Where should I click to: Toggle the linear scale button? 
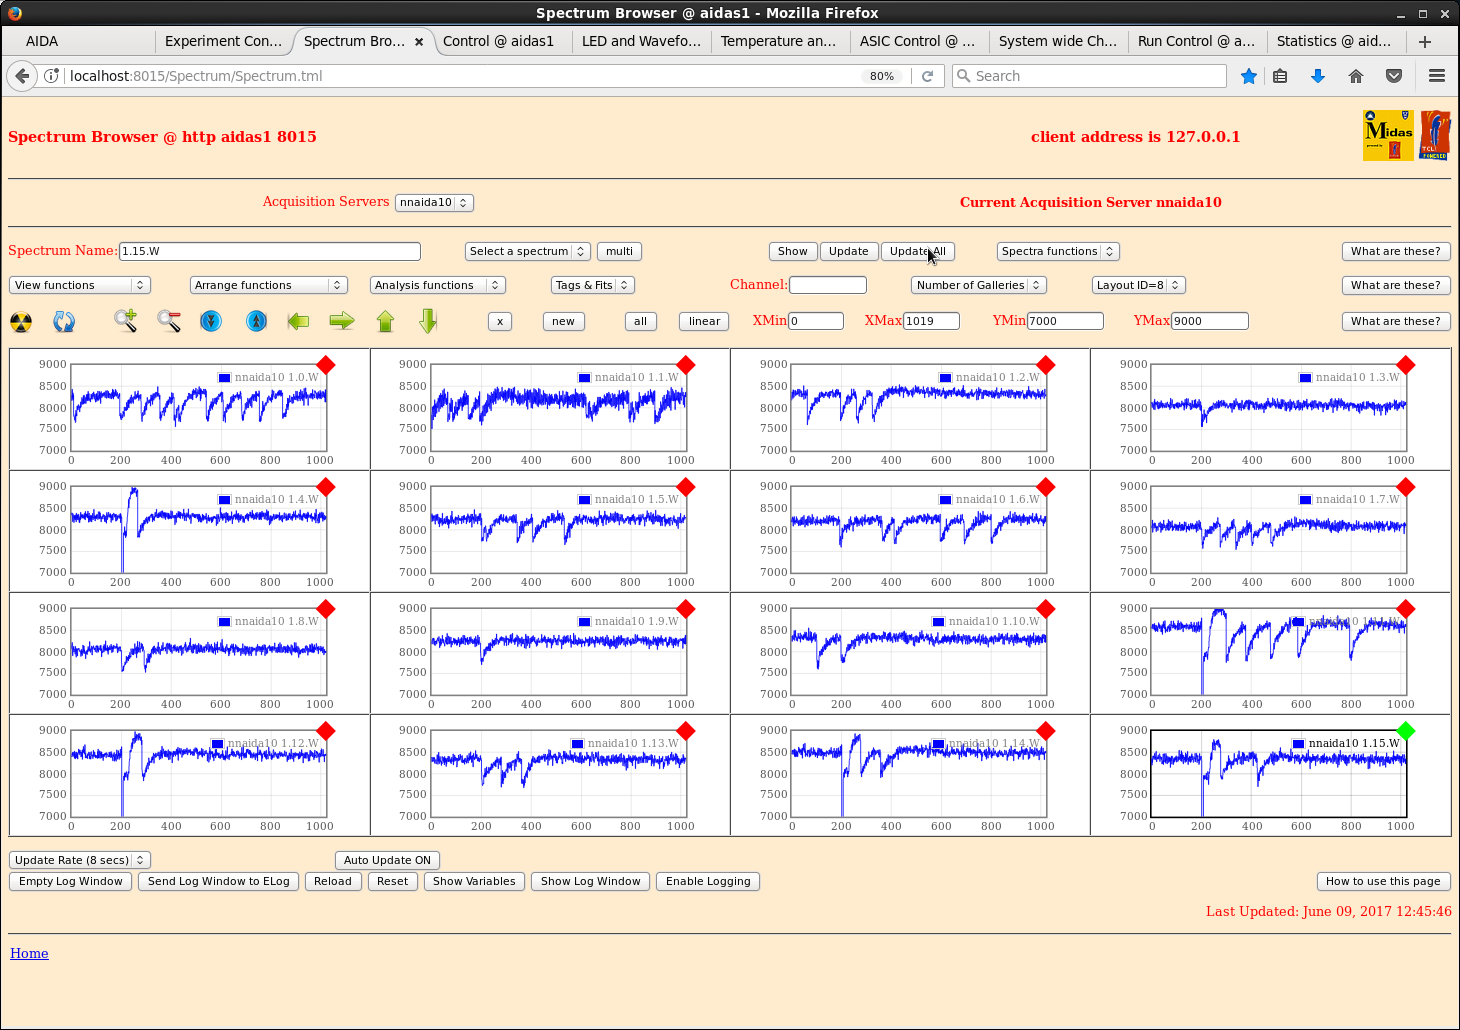(x=704, y=321)
